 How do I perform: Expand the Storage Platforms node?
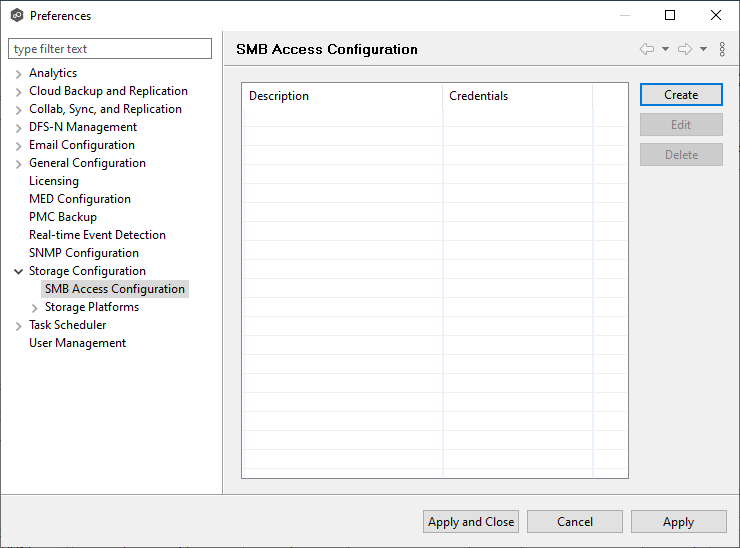coord(35,307)
